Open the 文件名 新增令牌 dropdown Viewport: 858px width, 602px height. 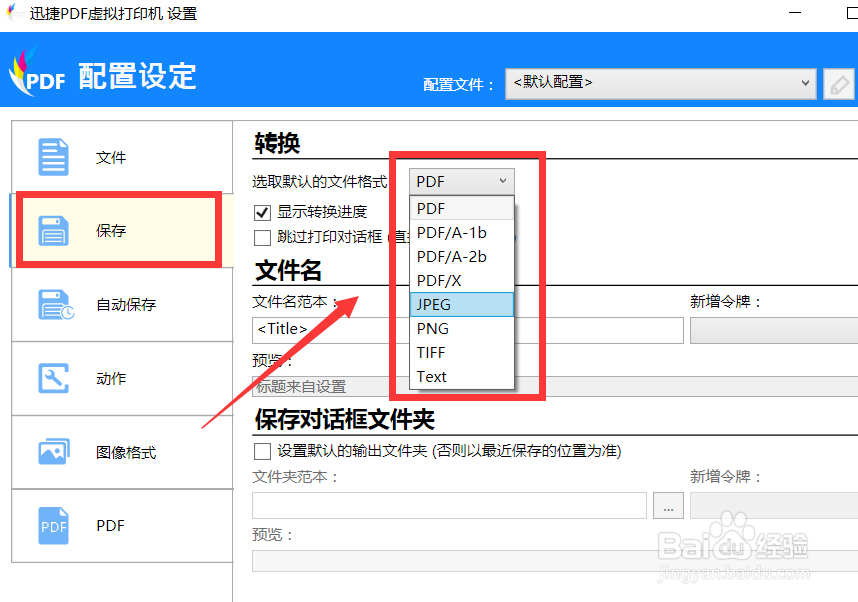(x=774, y=331)
